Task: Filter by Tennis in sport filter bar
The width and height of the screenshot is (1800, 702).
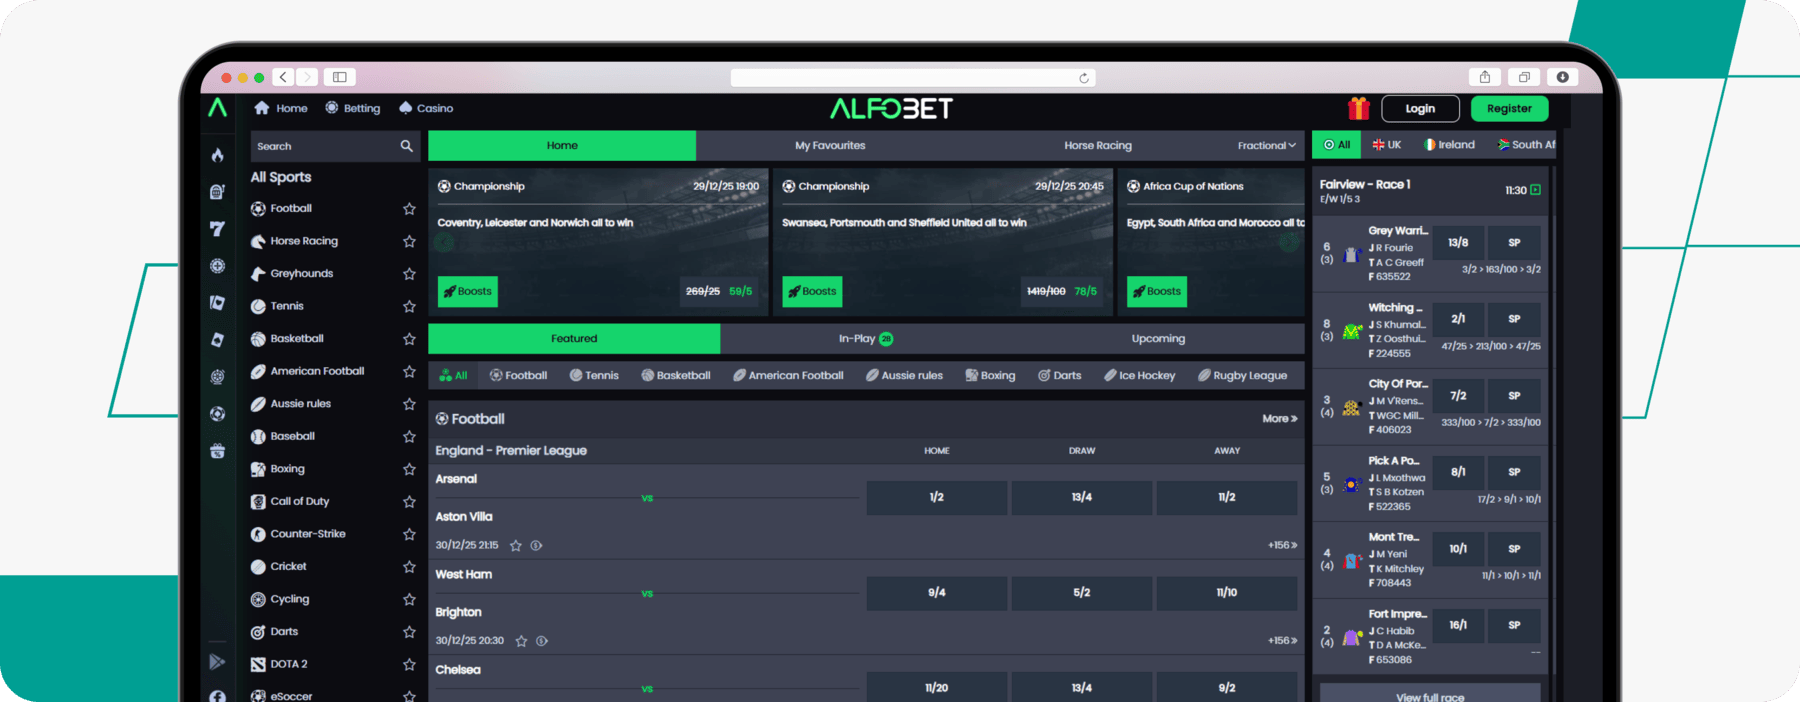Action: coord(594,376)
